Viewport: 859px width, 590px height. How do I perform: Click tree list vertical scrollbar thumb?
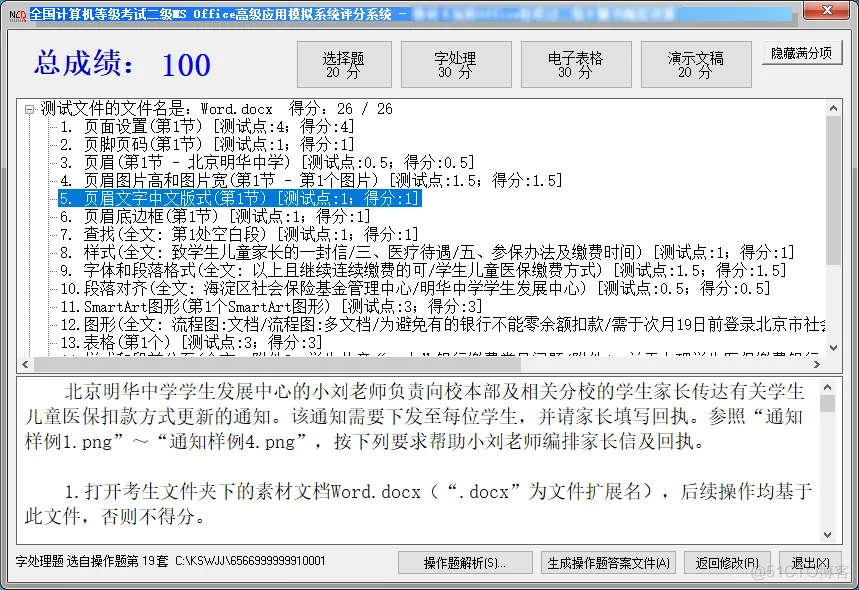tap(833, 190)
